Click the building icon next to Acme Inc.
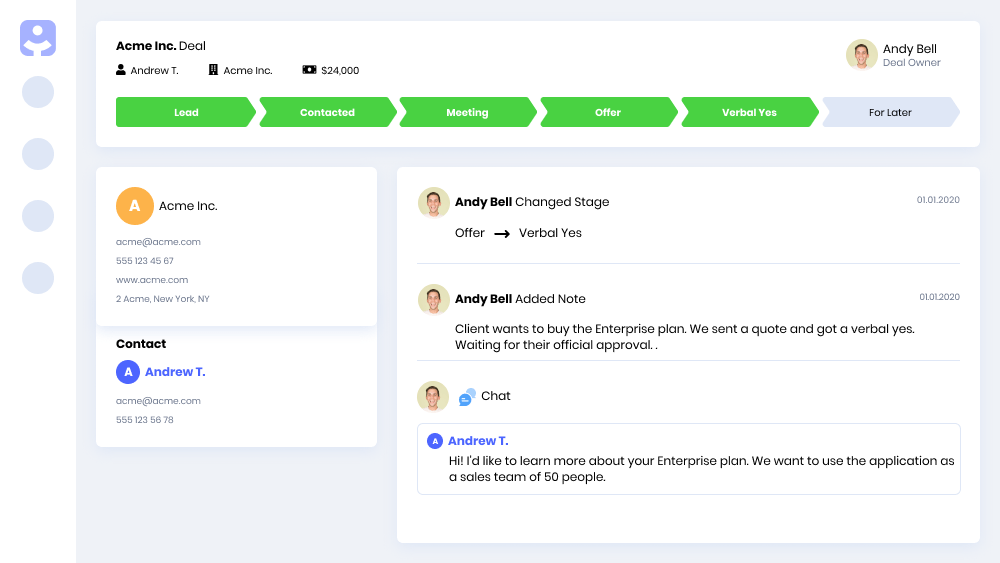Screen dimensions: 1000x563 coord(213,70)
